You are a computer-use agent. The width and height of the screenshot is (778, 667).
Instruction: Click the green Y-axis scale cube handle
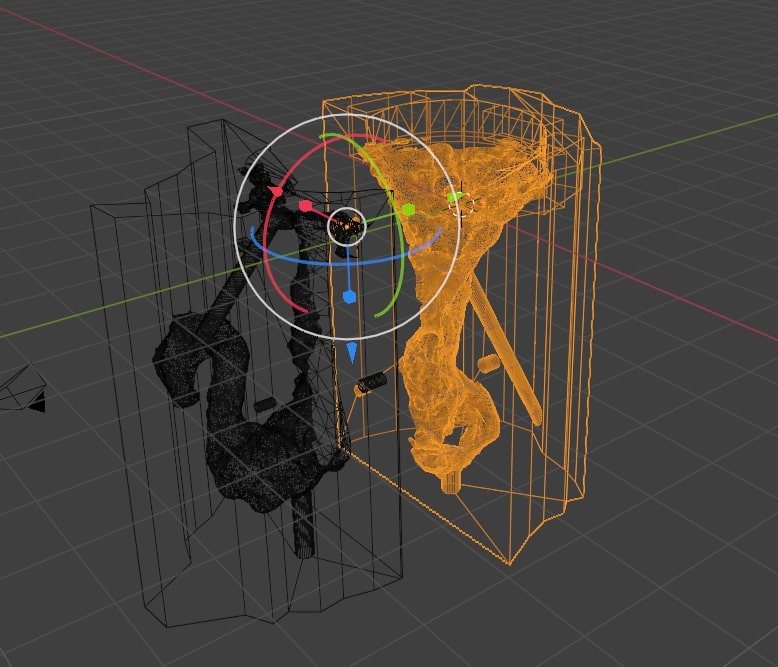click(408, 209)
